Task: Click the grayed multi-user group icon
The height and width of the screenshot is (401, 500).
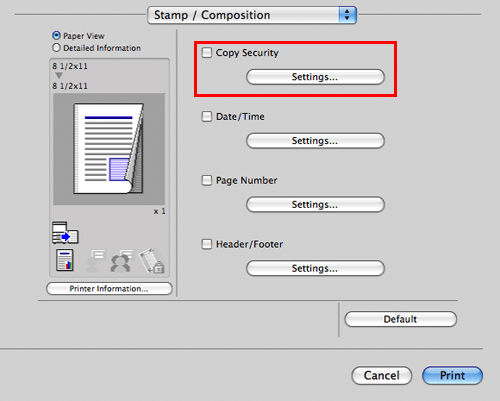Action: (121, 261)
